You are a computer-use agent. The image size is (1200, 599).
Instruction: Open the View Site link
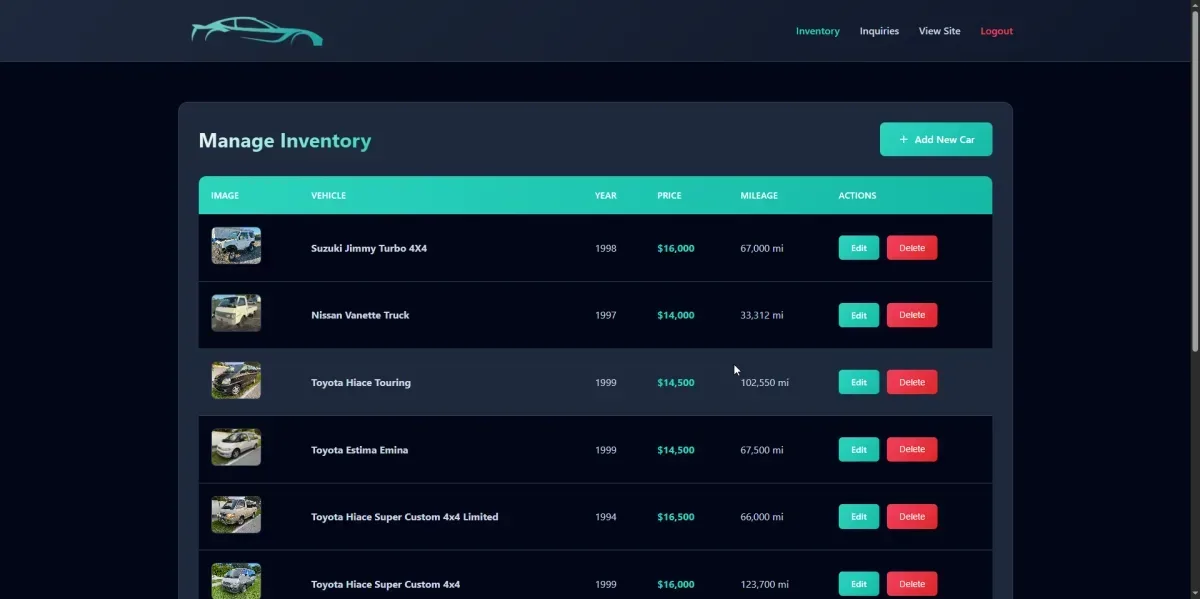click(x=939, y=31)
